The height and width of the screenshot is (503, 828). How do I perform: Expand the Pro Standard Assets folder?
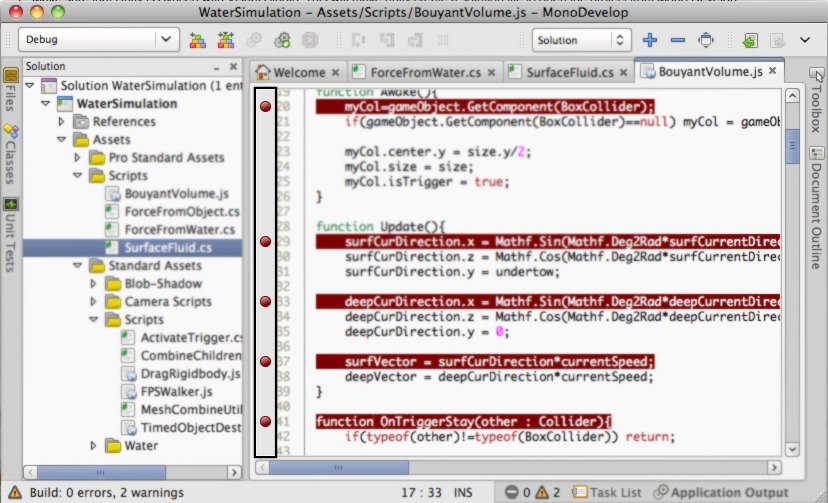tap(78, 158)
